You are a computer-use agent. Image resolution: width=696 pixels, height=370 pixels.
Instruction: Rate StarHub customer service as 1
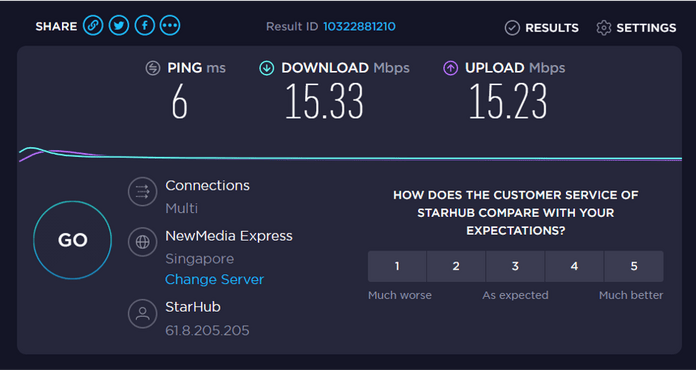397,266
